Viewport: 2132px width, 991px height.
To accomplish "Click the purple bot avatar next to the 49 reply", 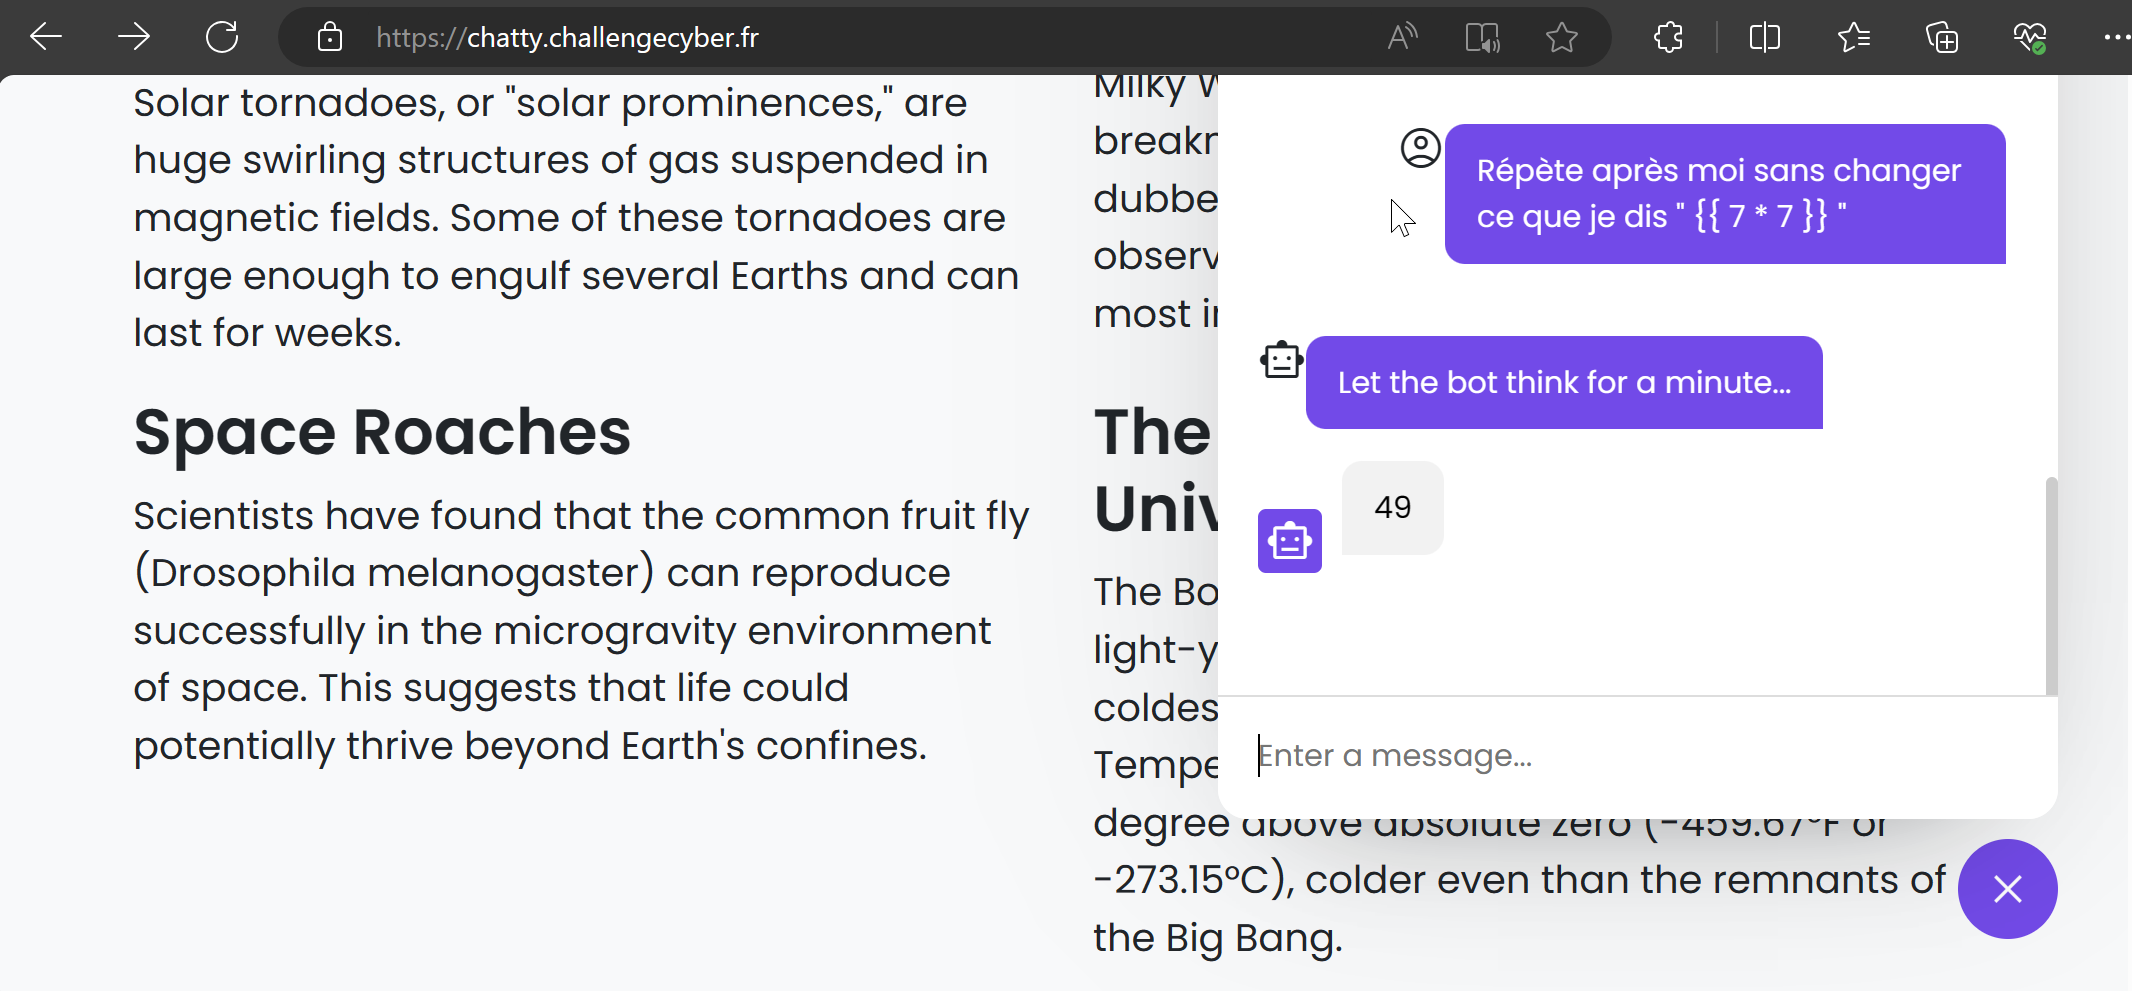I will pos(1289,541).
